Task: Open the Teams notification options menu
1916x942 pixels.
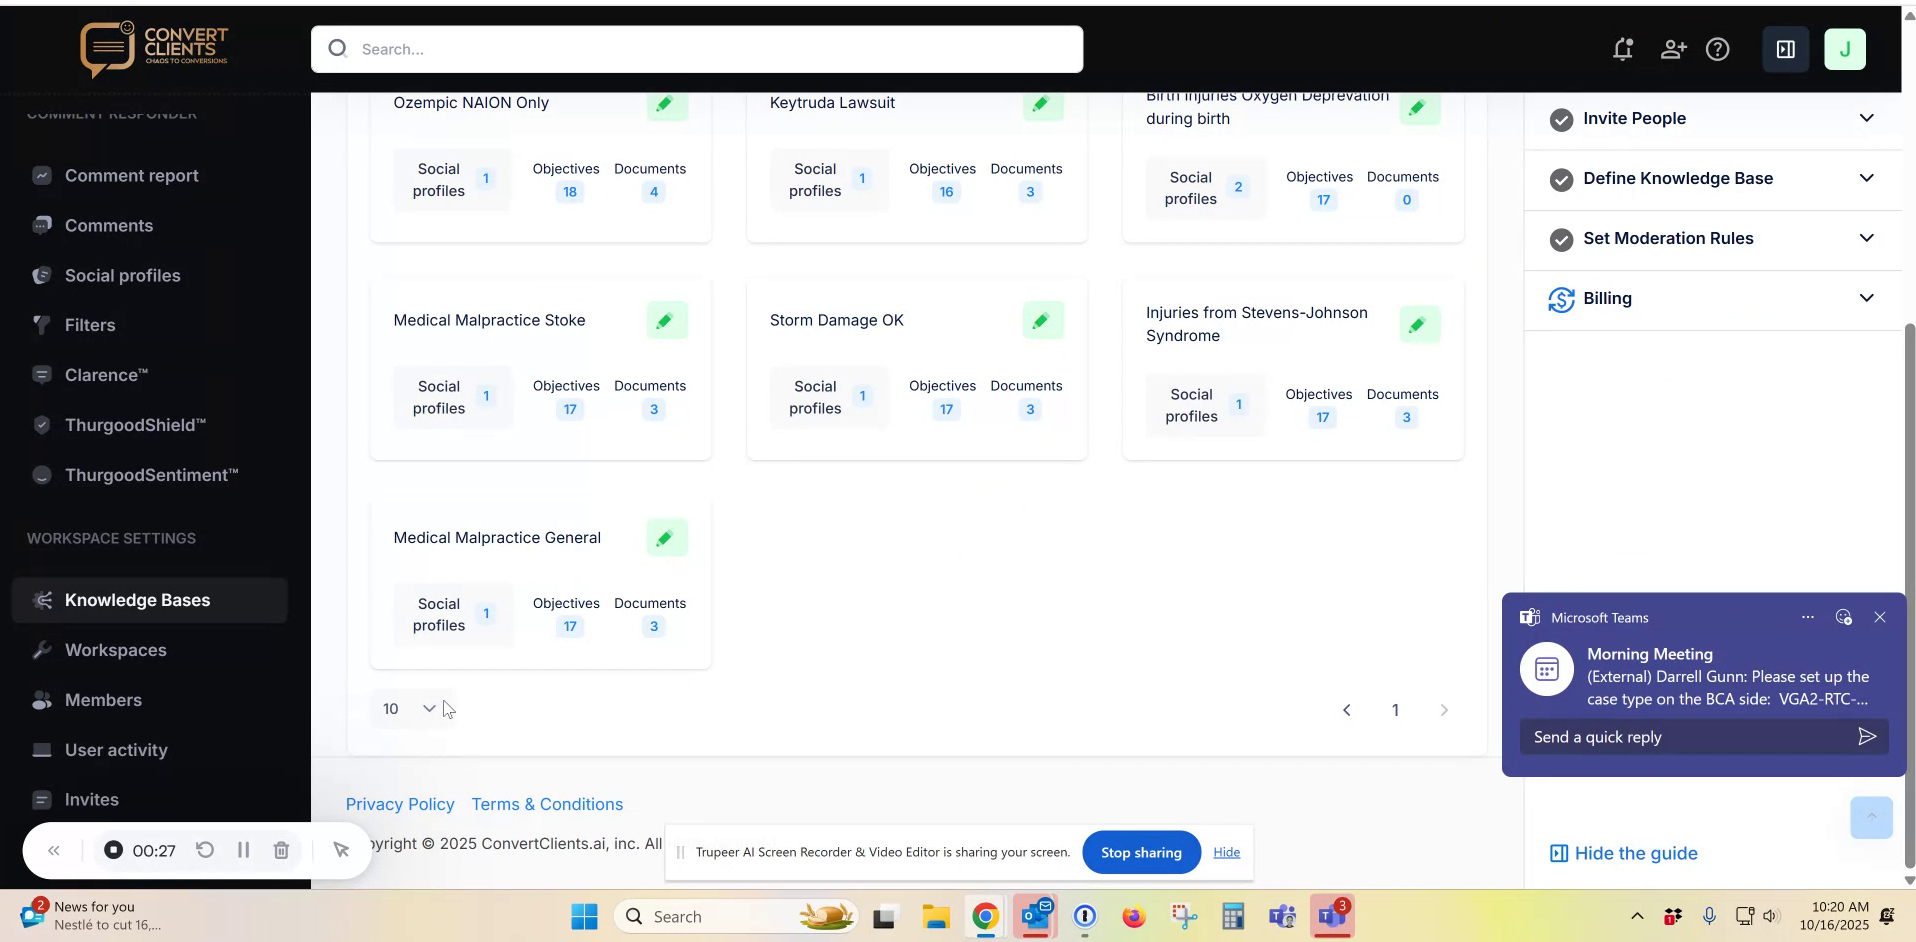Action: (x=1808, y=617)
